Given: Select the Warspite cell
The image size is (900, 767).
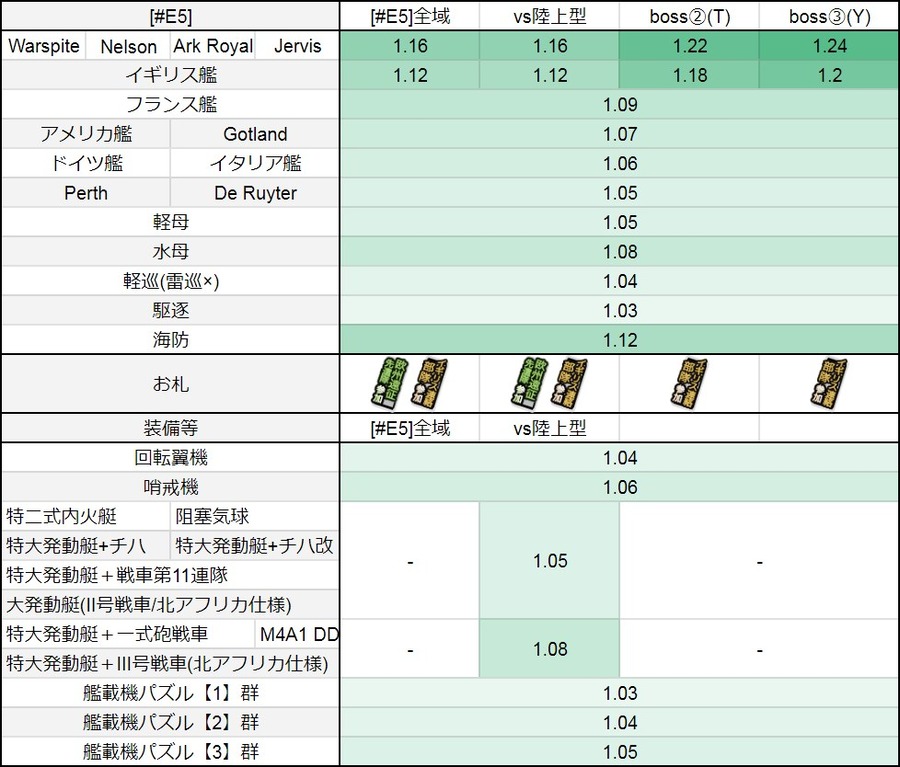Looking at the screenshot, I should (44, 46).
